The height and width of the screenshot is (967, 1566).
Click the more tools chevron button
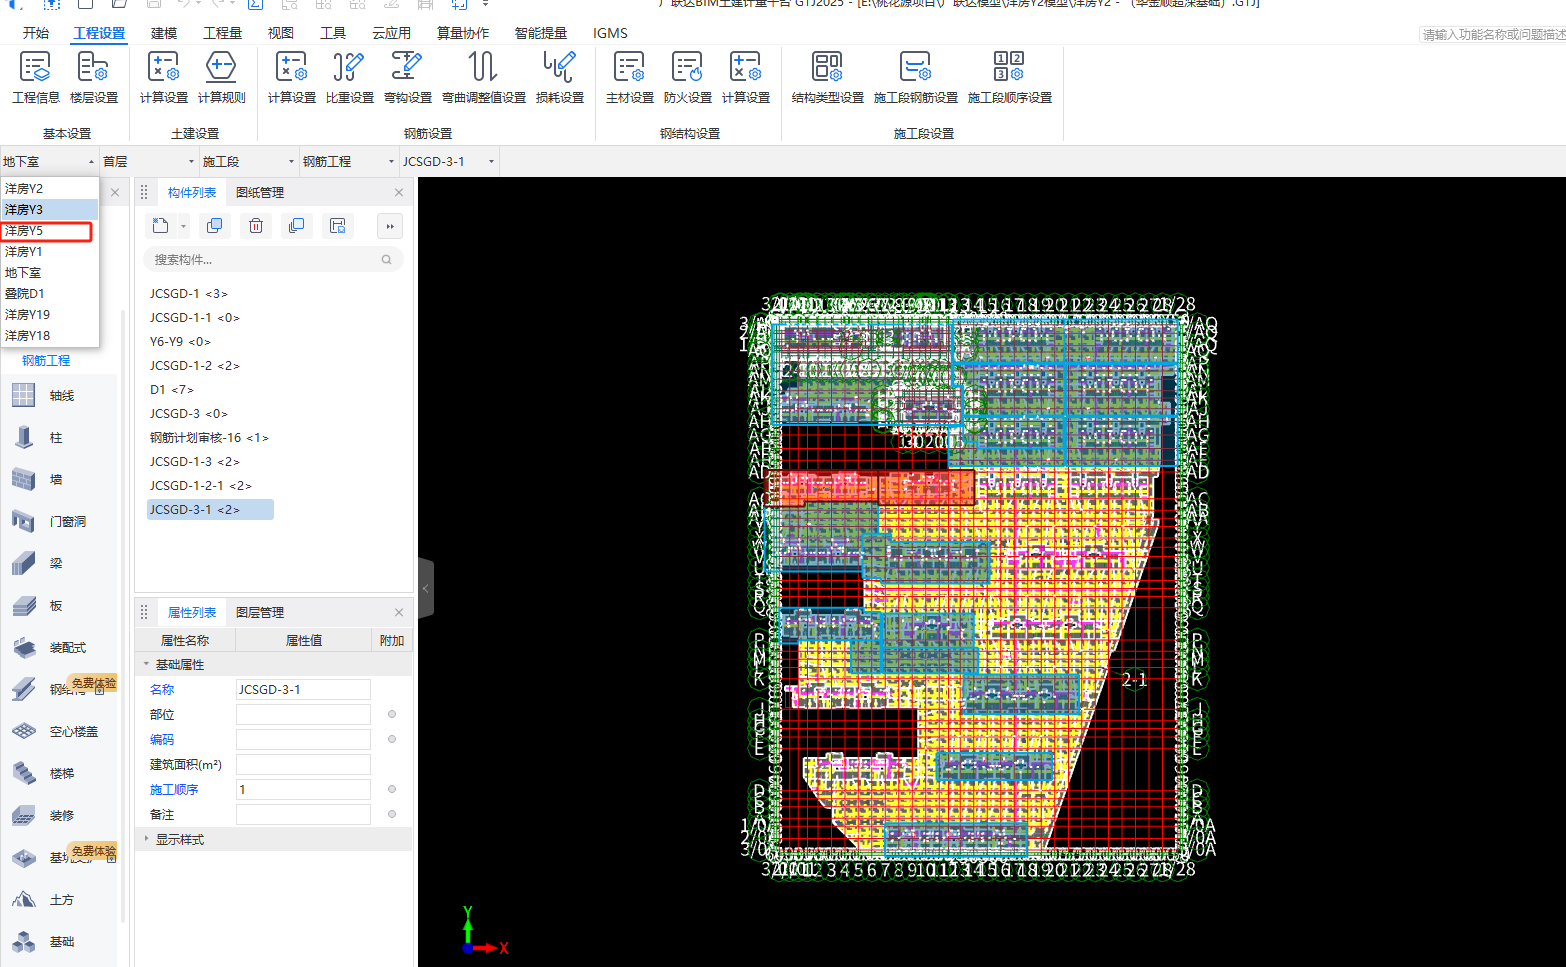pyautogui.click(x=390, y=226)
